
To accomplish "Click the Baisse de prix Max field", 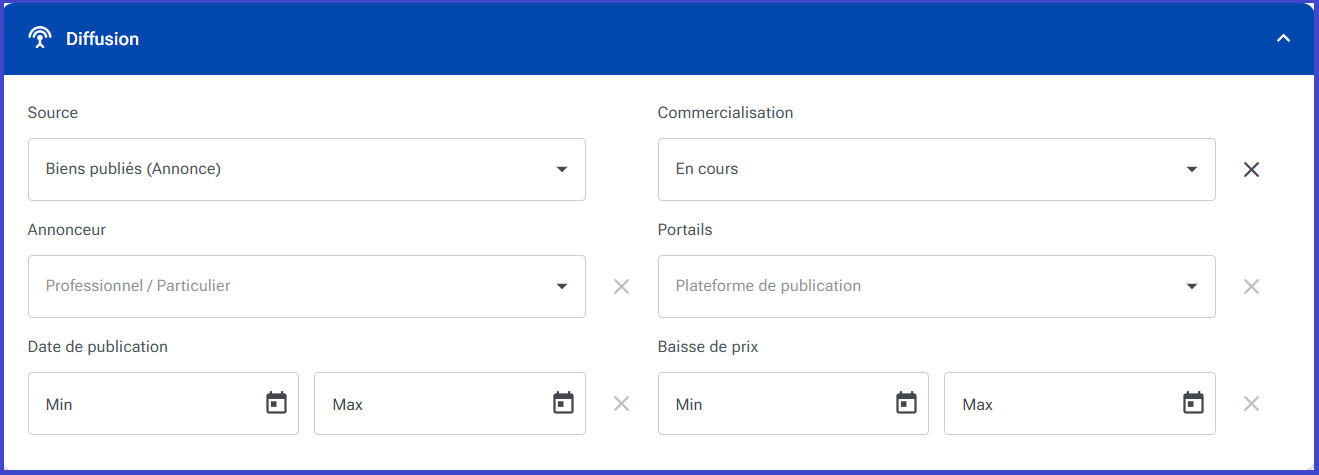I will click(x=1080, y=403).
